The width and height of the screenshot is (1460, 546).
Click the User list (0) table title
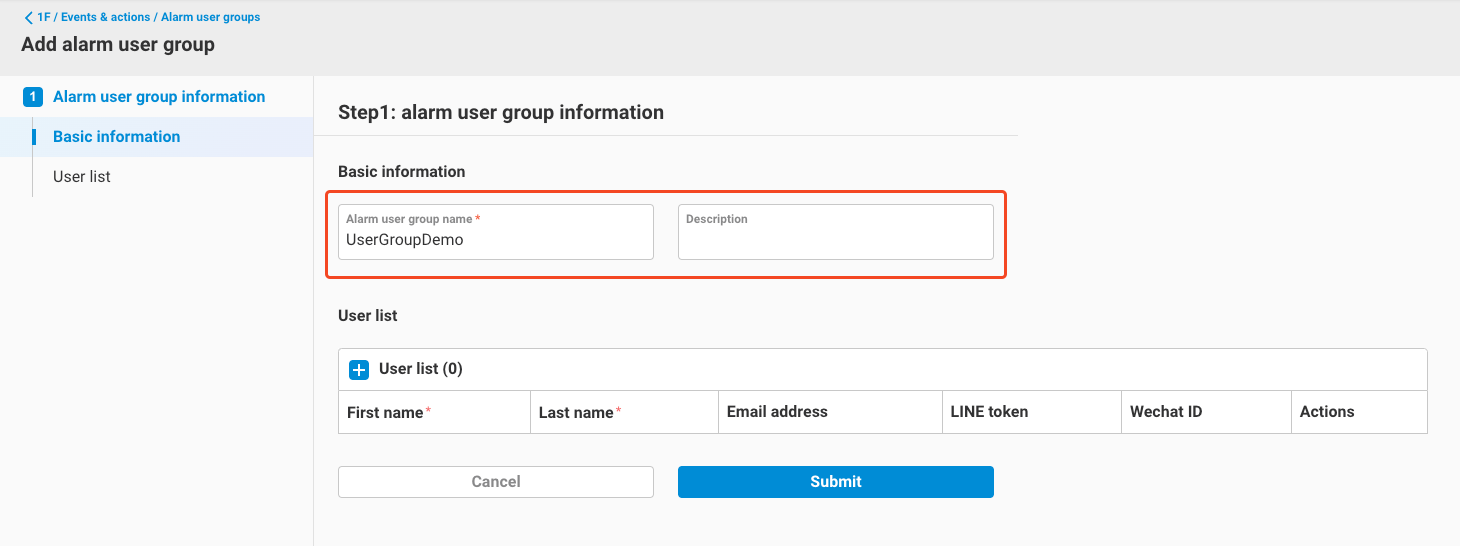(x=420, y=369)
